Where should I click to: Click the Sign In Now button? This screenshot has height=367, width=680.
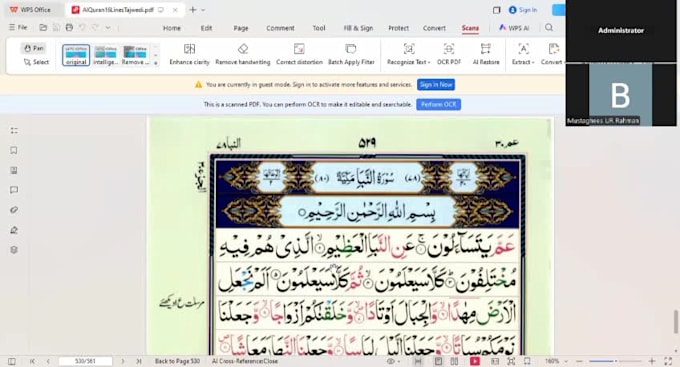click(x=436, y=85)
